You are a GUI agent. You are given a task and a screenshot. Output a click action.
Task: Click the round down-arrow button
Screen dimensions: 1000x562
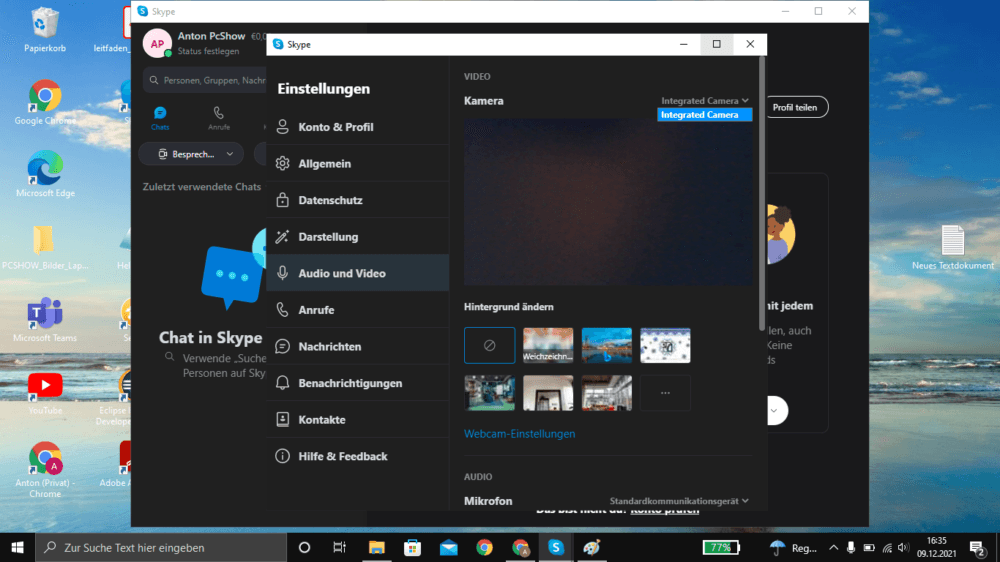point(774,410)
